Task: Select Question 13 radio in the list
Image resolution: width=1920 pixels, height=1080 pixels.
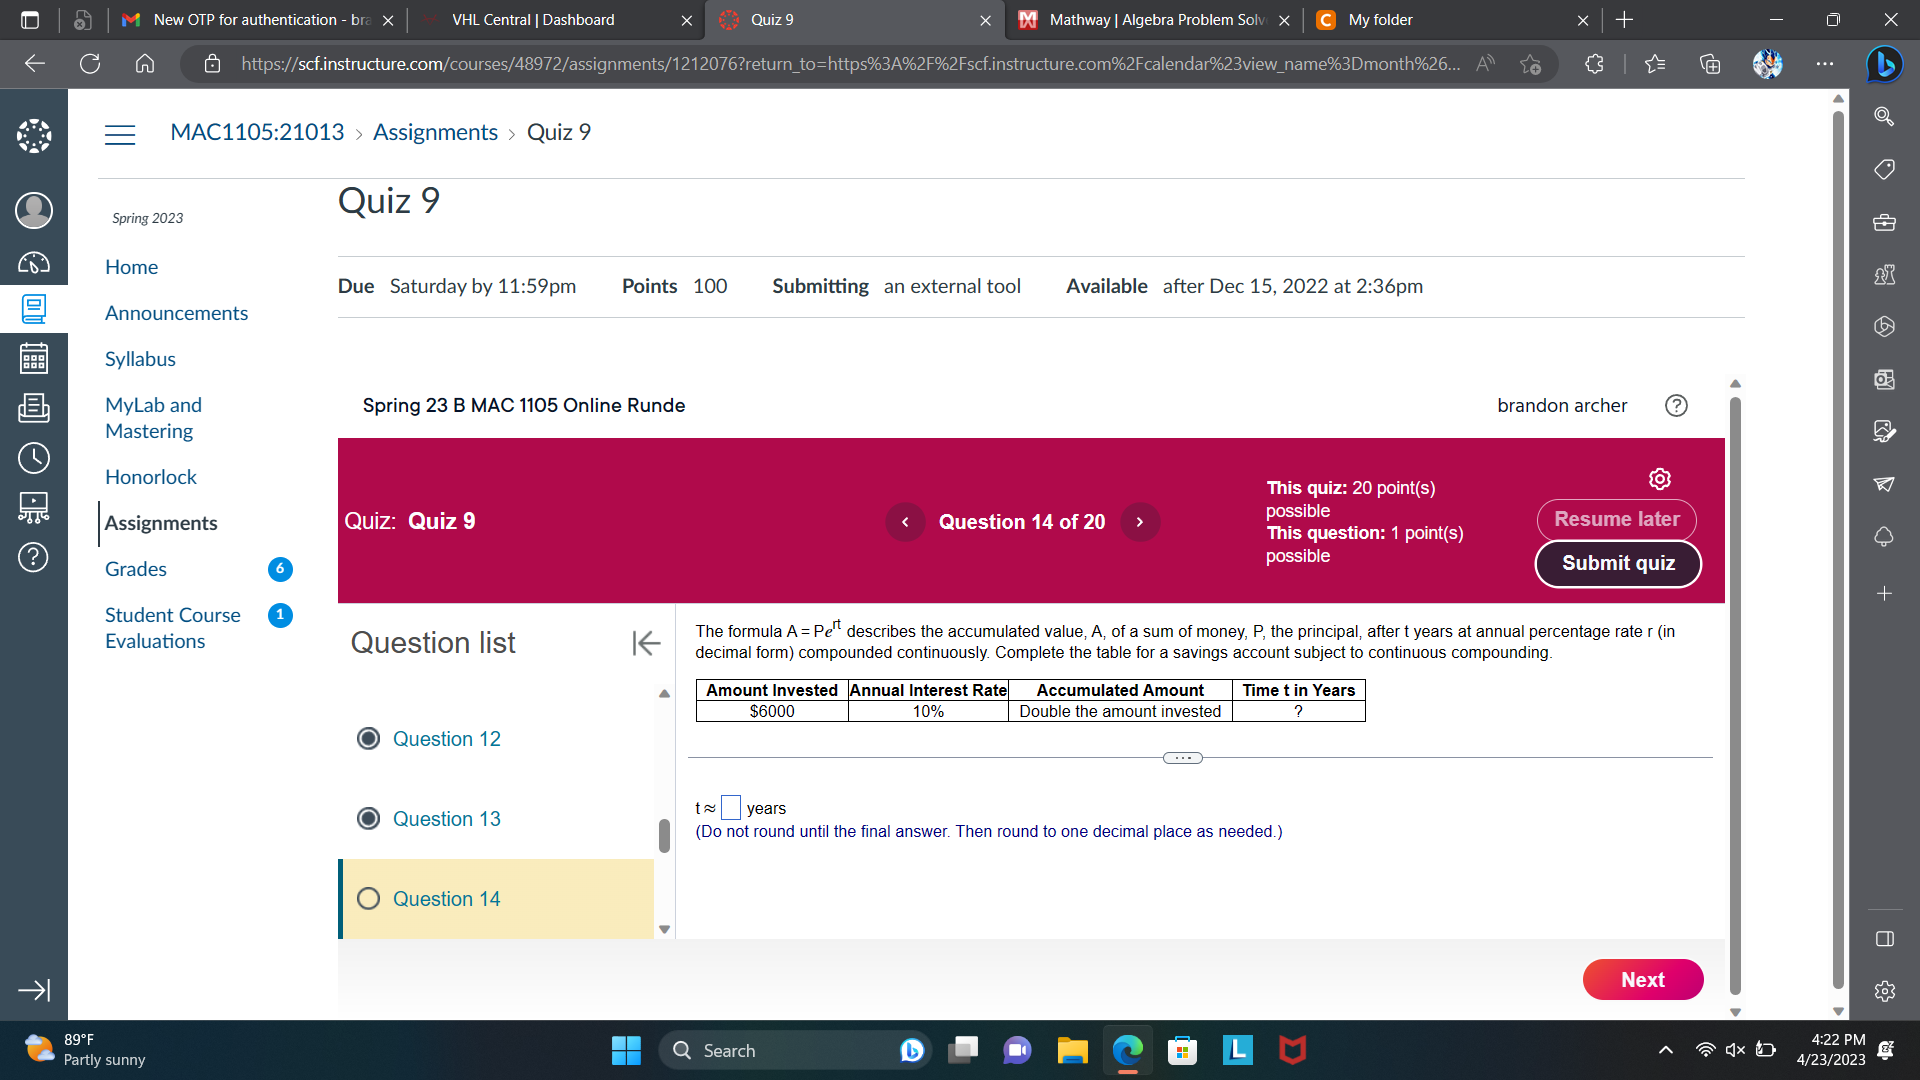Action: coord(368,819)
